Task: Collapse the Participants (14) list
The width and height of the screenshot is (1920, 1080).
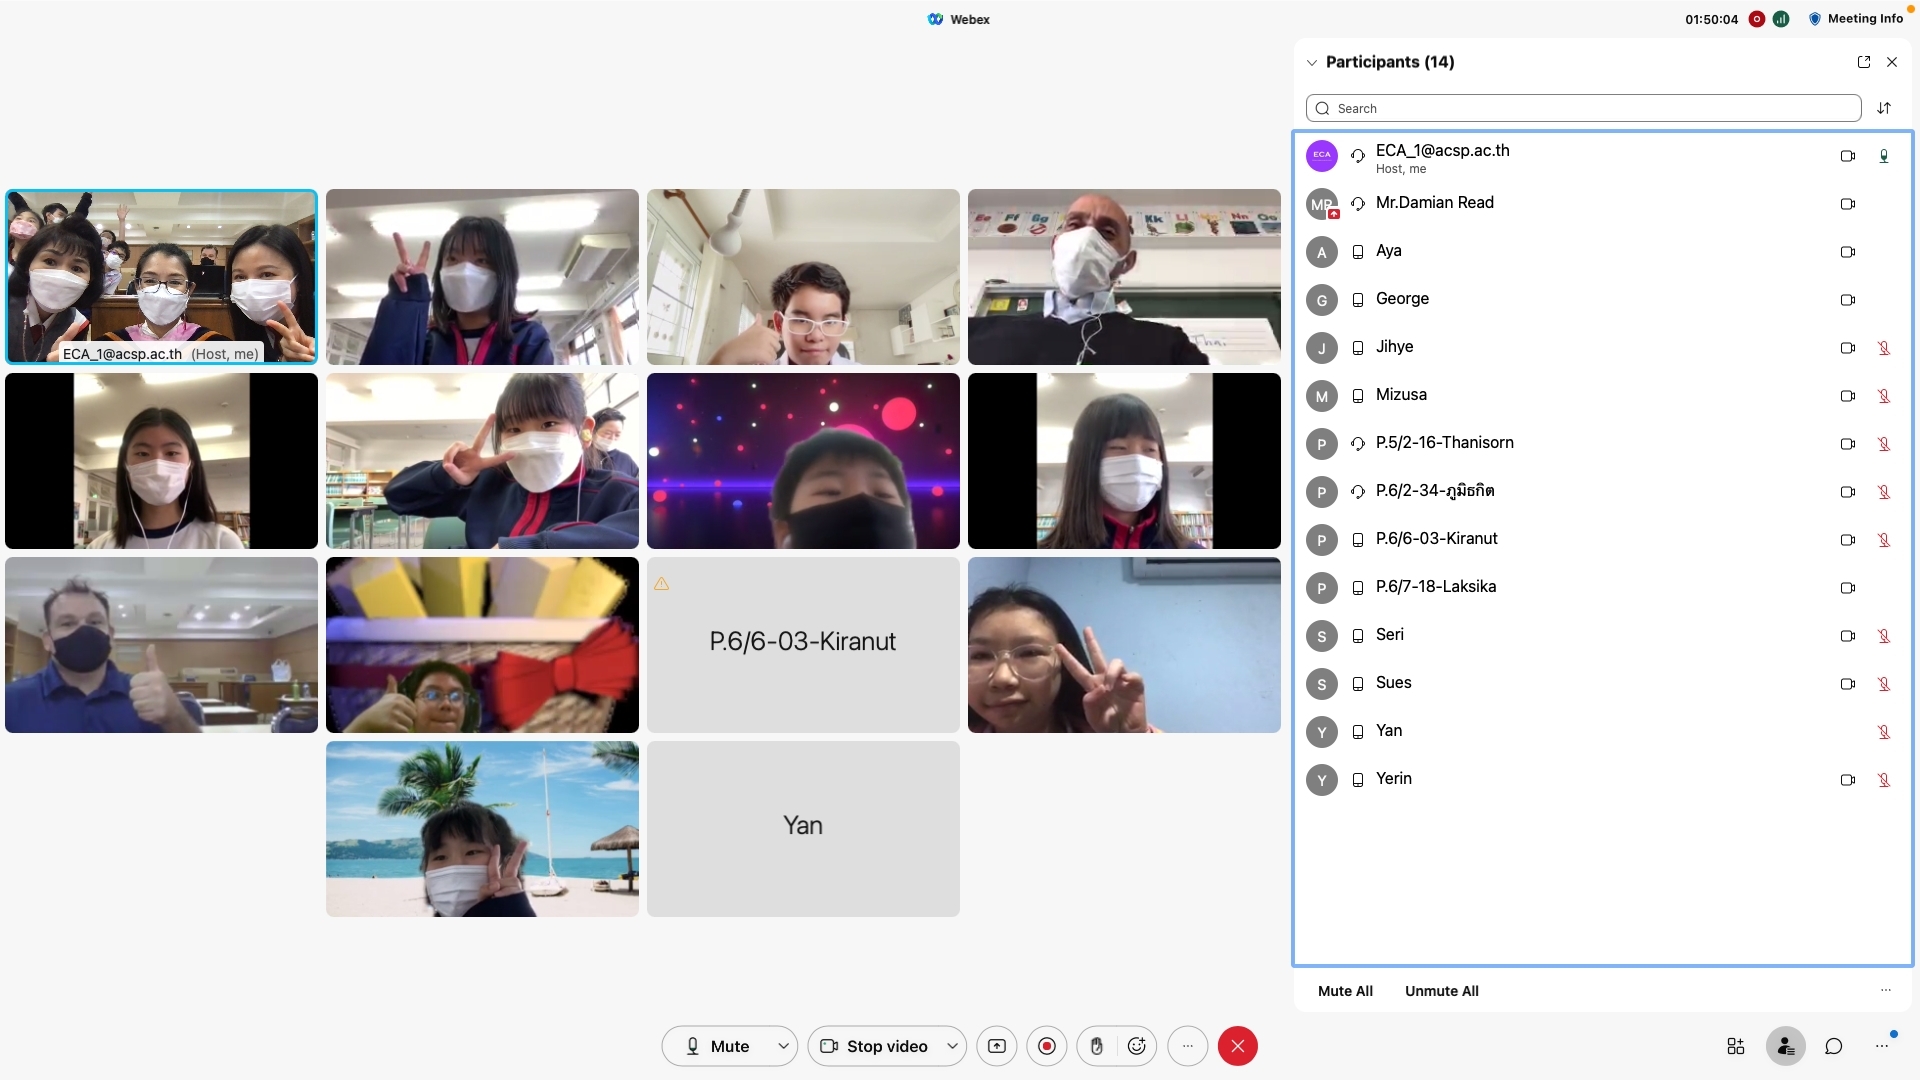Action: (x=1312, y=62)
